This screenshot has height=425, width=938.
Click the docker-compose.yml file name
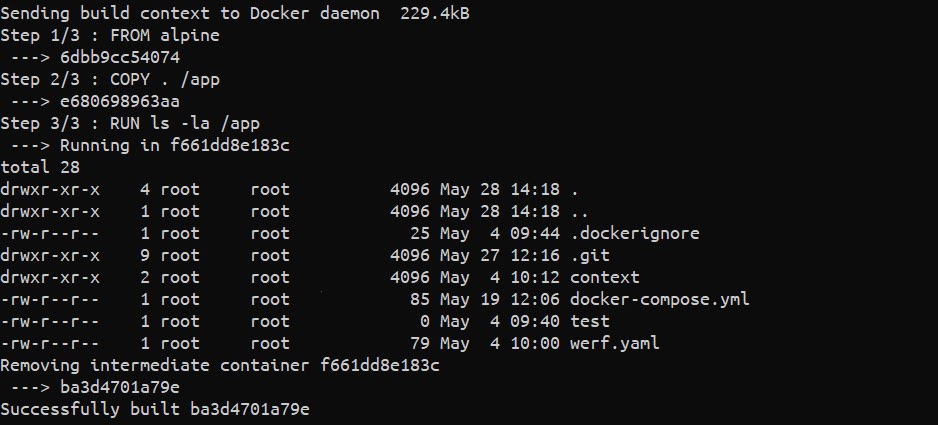[659, 299]
